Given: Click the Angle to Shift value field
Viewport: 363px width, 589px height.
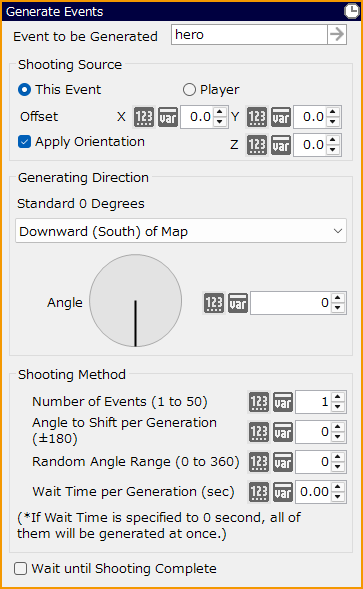Looking at the screenshot, I should point(313,432).
